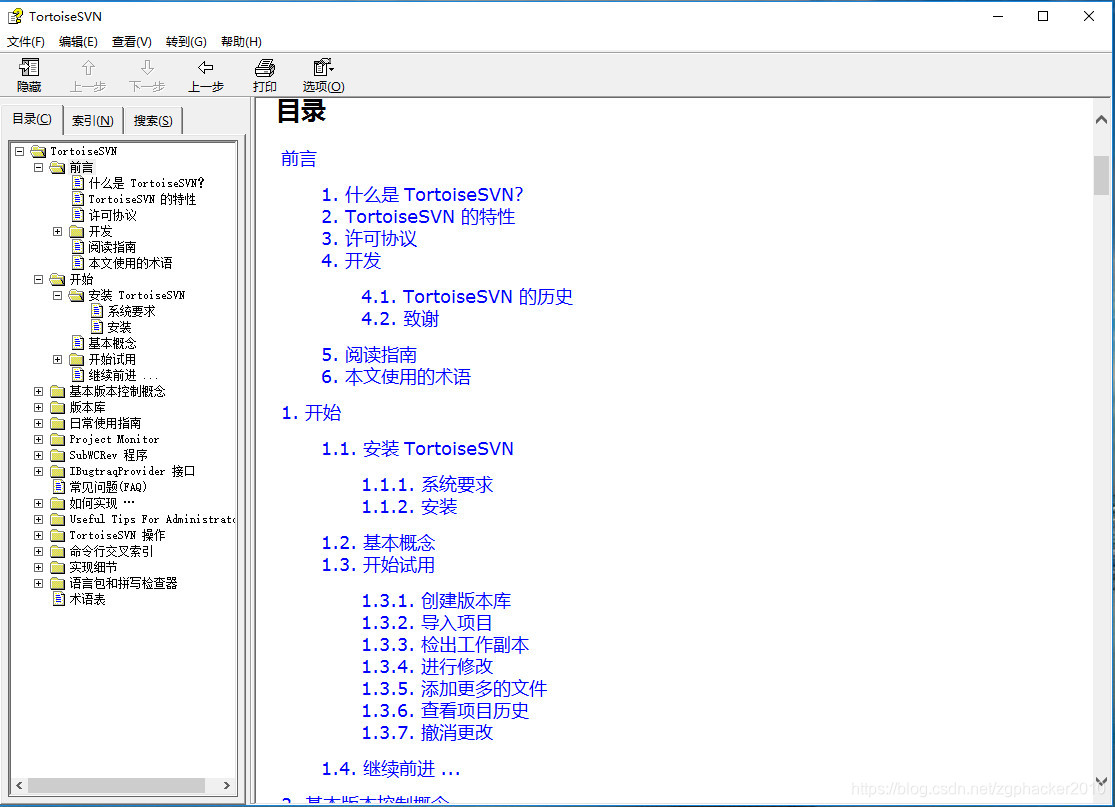
Task: Click the greyed 下一步 down-arrow icon
Action: coord(147,68)
